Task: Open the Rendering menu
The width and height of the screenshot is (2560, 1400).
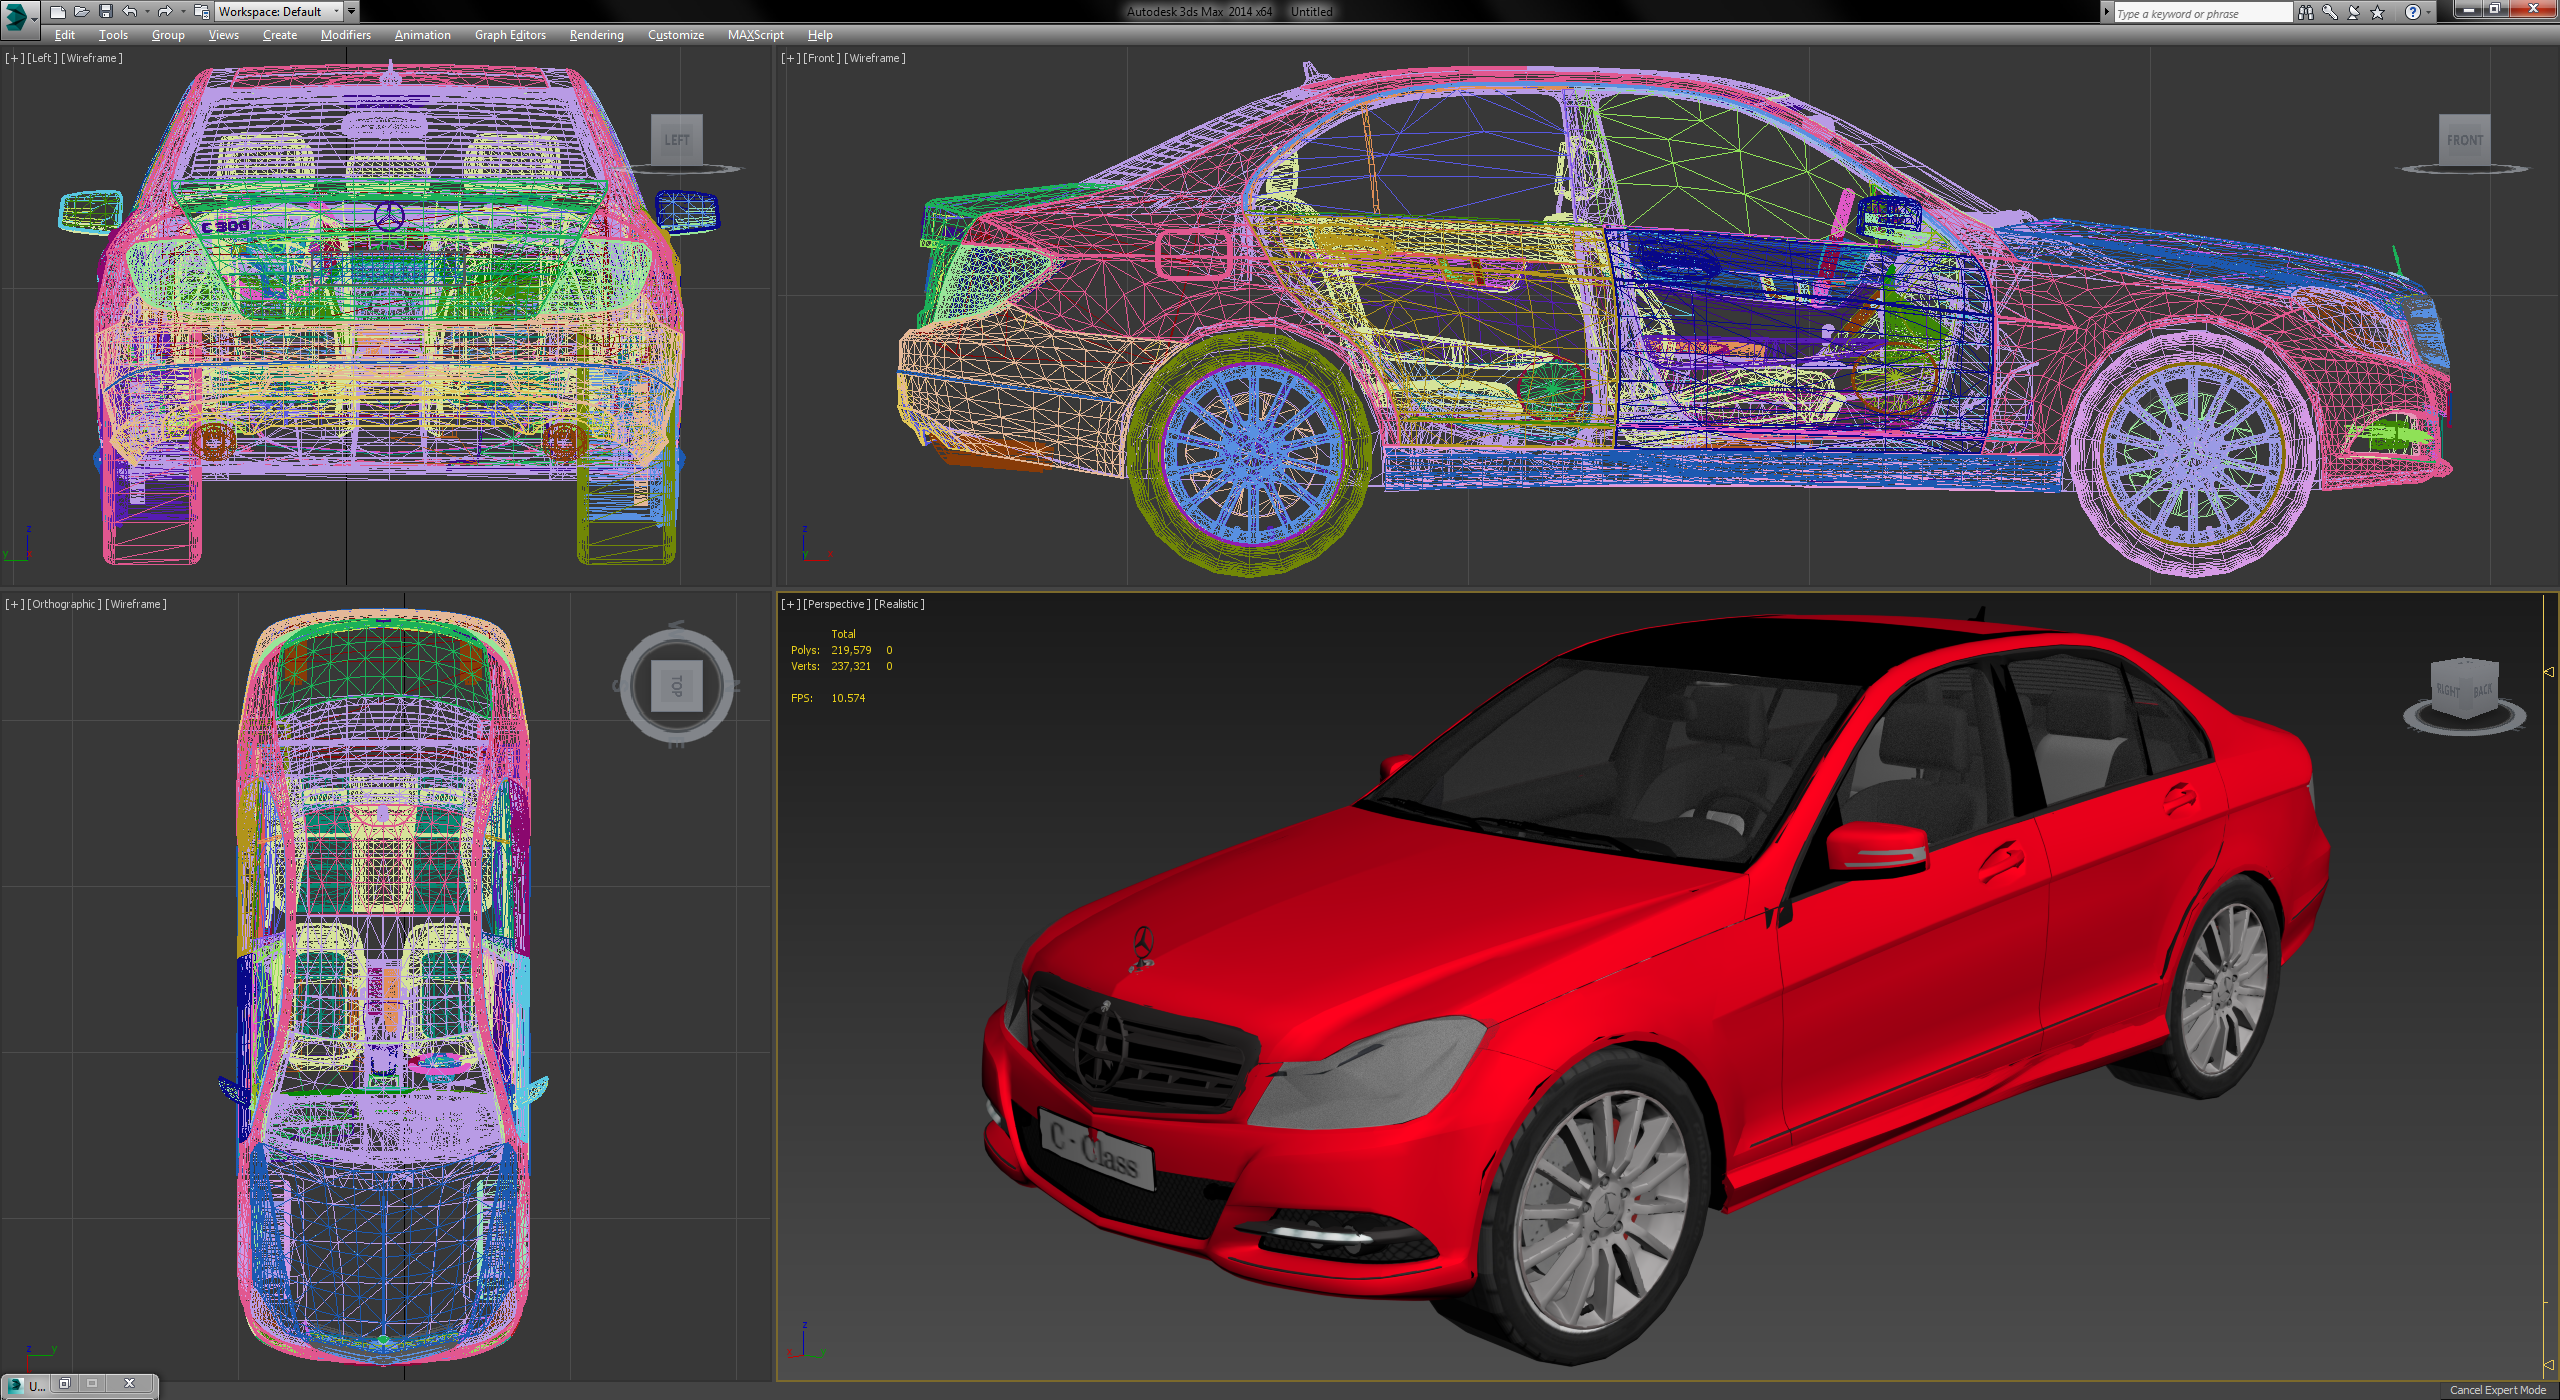Action: 596,35
